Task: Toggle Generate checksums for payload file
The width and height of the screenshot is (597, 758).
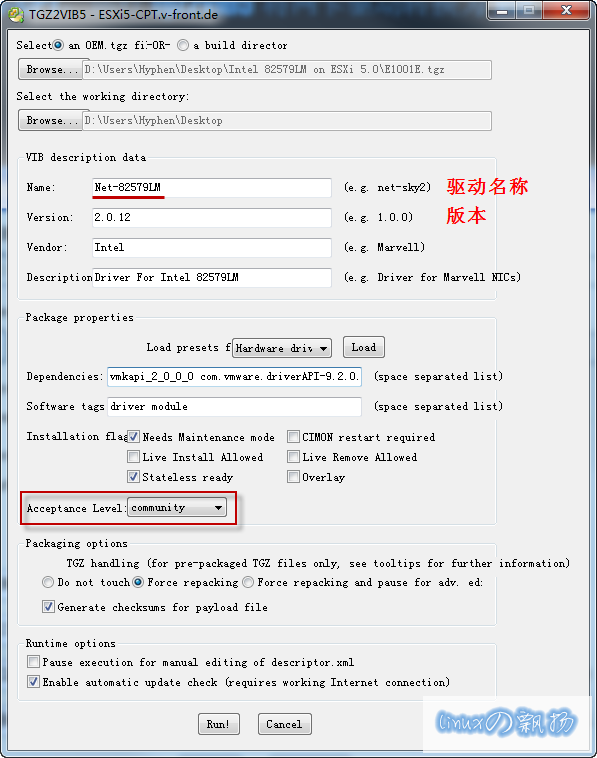Action: pos(48,607)
